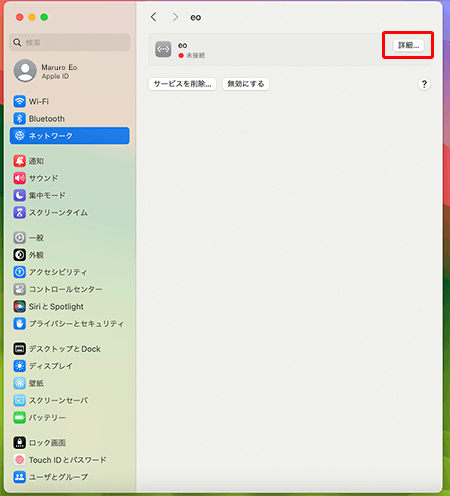Viewport: 450px width, 496px height.
Task: Open 通知 notifications bell icon
Action: [19, 161]
